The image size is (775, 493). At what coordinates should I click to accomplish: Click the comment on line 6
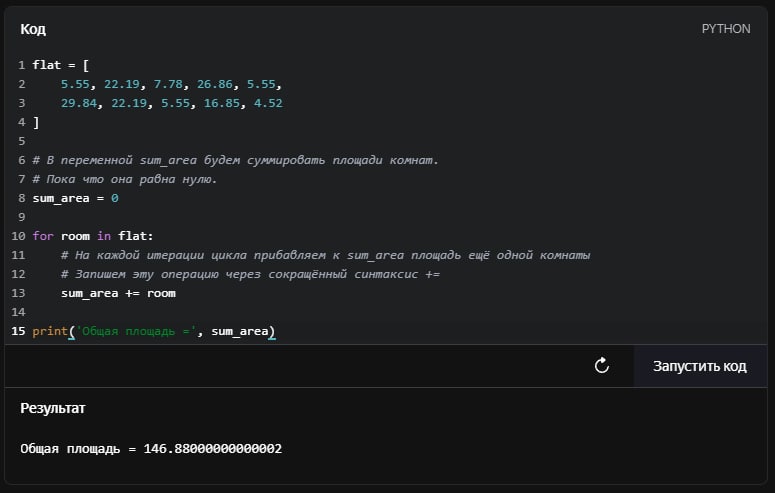pyautogui.click(x=236, y=160)
